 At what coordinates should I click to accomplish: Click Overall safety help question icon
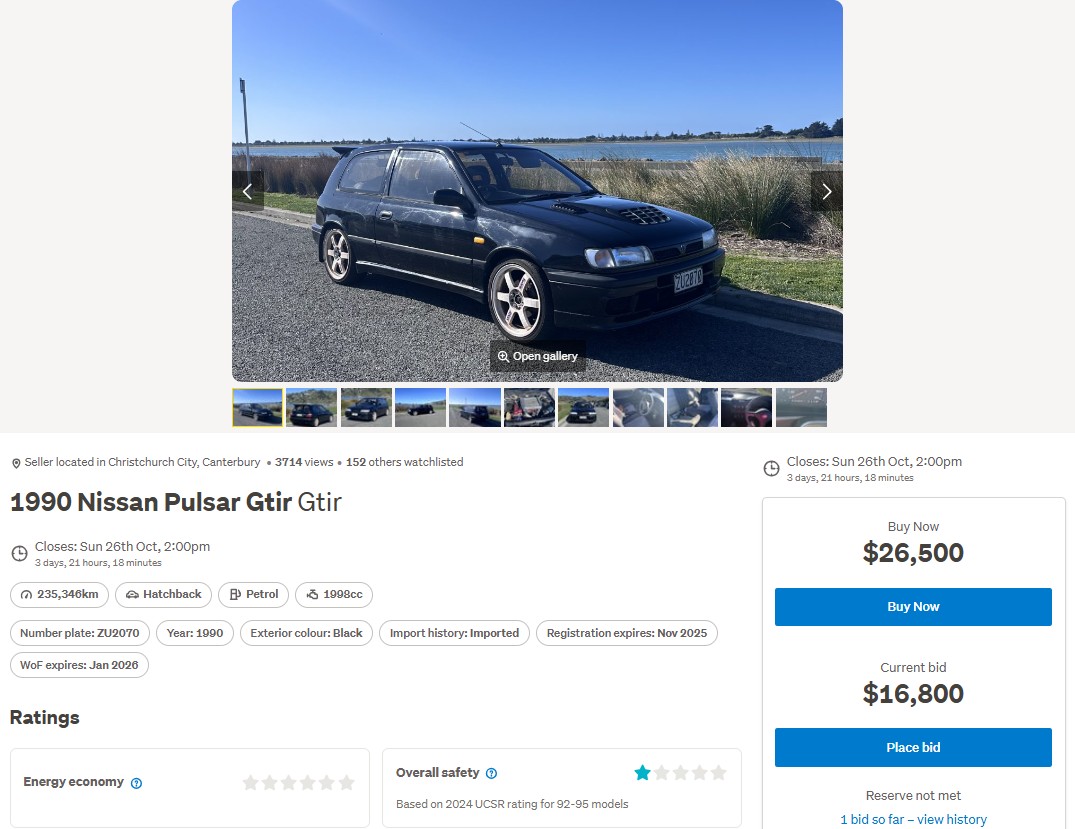click(x=492, y=773)
